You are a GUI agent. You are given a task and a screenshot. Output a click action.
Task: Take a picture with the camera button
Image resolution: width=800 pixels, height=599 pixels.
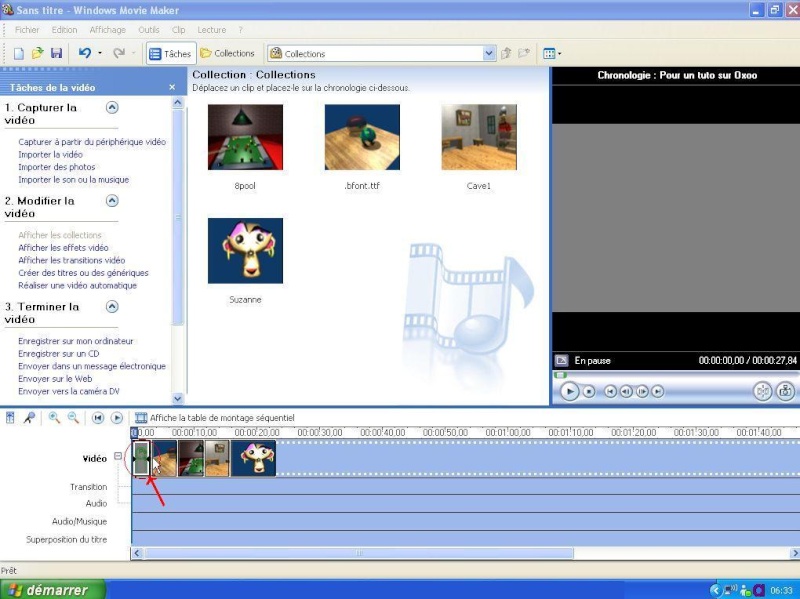[x=785, y=391]
